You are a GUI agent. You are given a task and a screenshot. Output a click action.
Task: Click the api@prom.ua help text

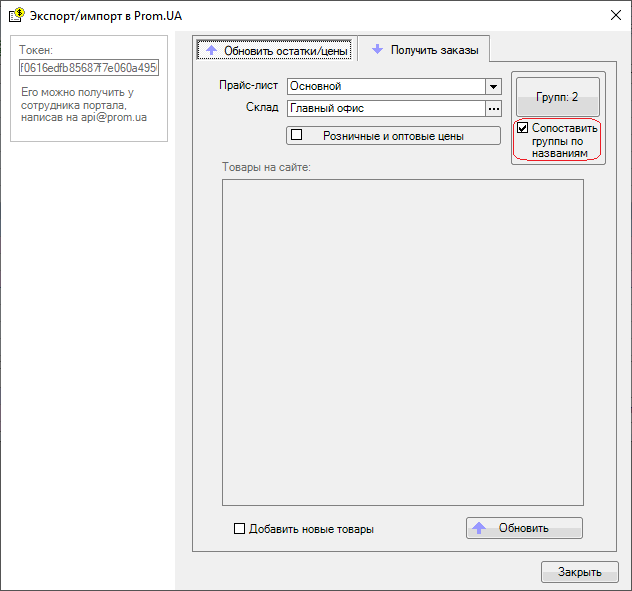point(114,118)
